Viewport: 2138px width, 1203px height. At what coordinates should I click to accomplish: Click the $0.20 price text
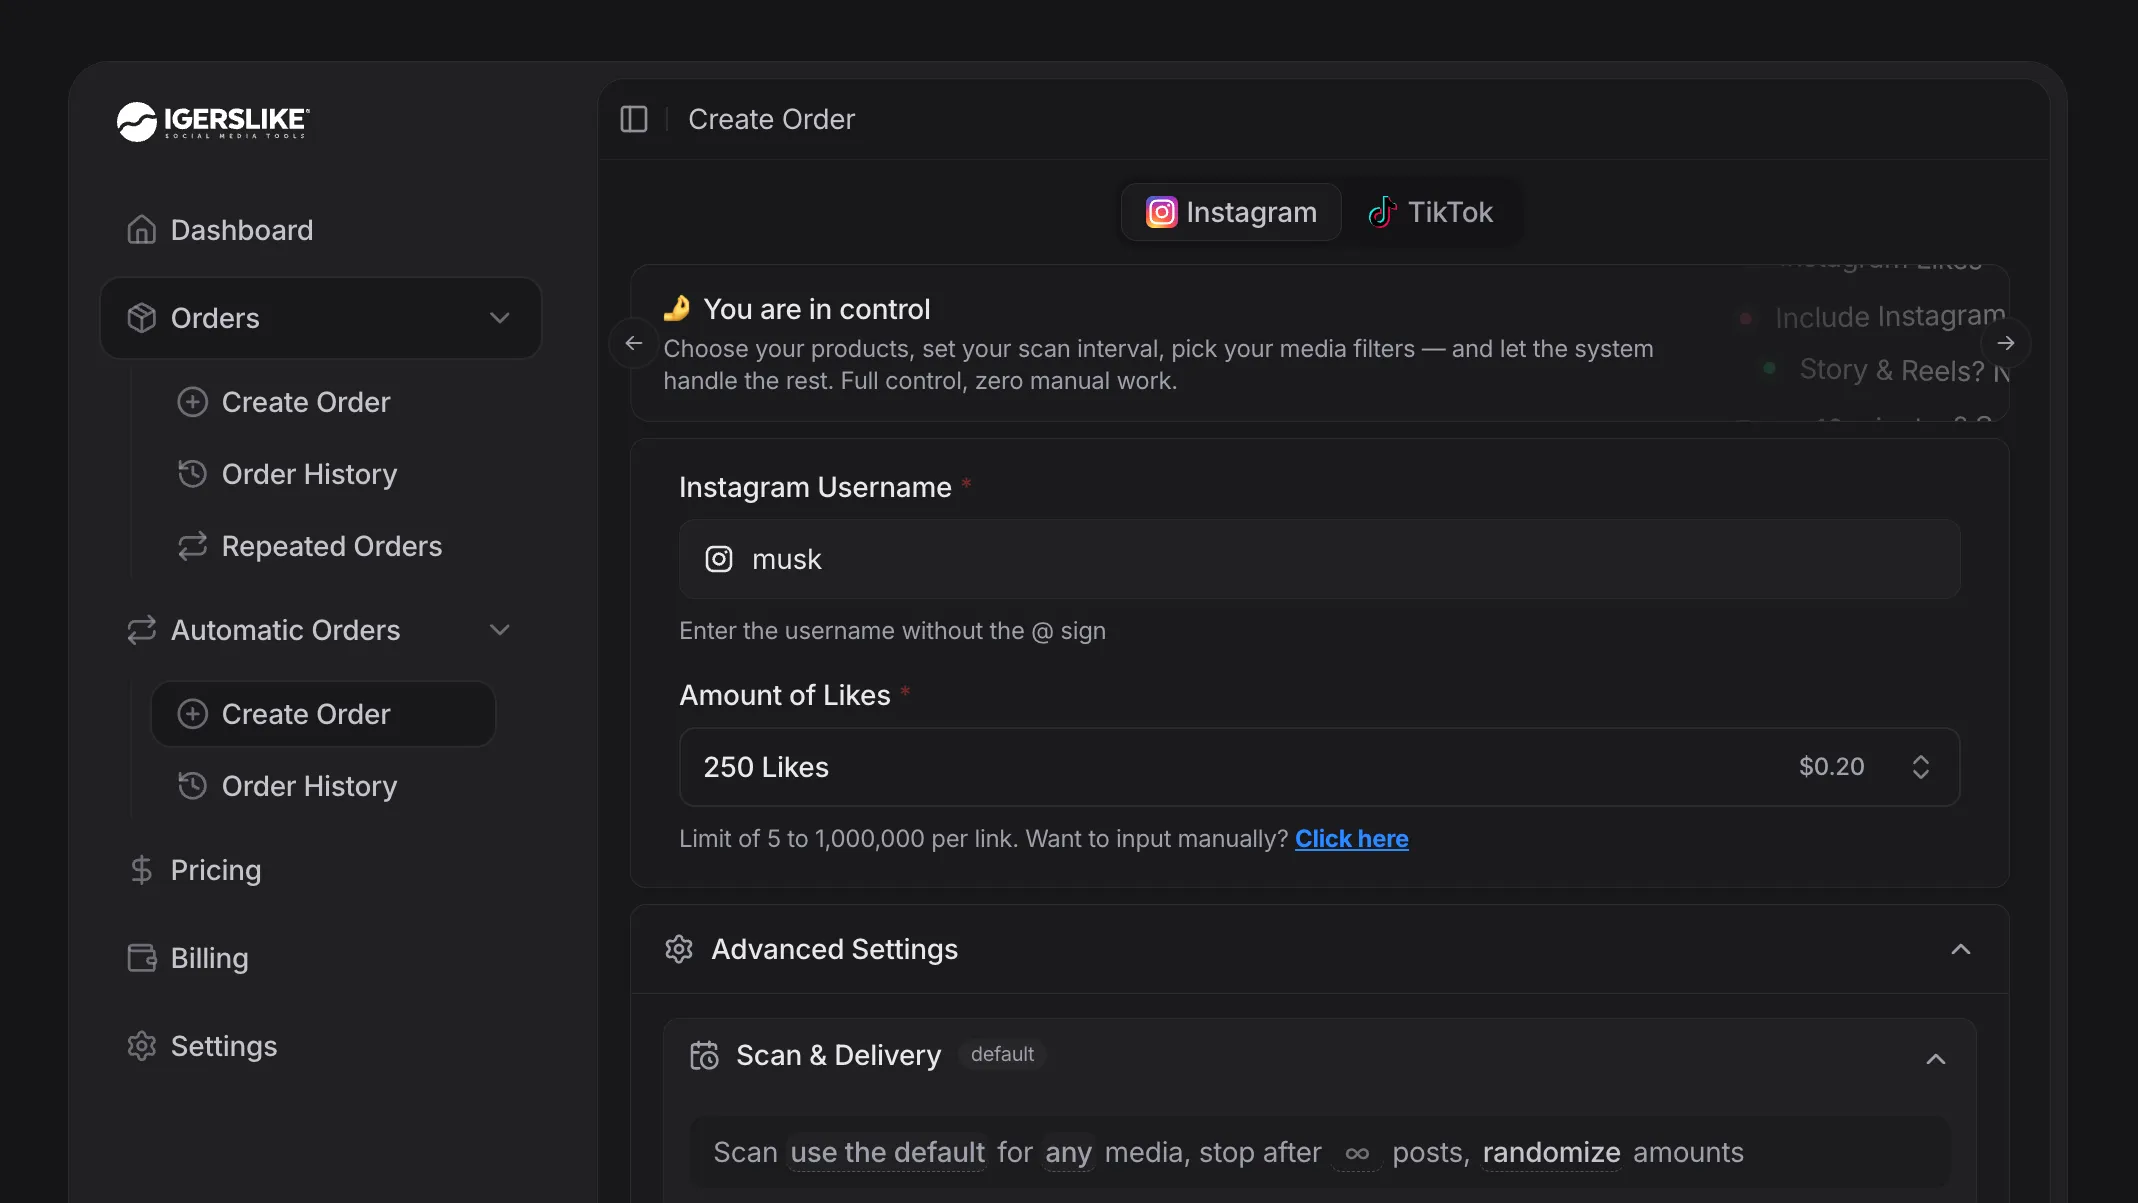pyautogui.click(x=1831, y=767)
